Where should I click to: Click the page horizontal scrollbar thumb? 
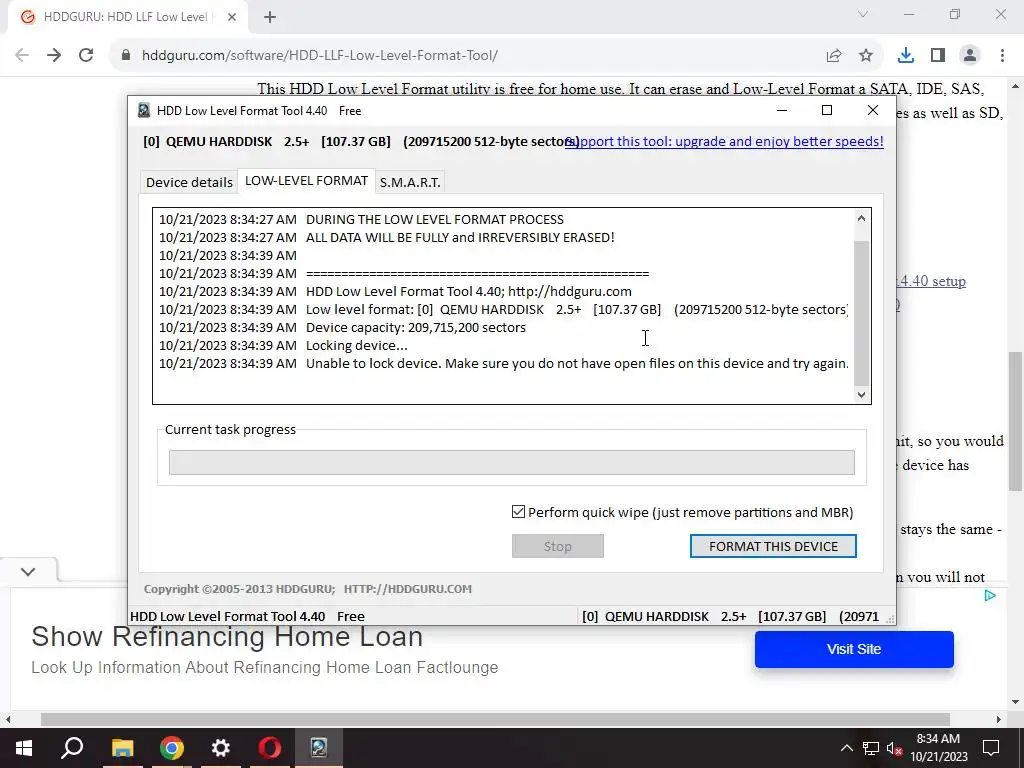[495, 719]
